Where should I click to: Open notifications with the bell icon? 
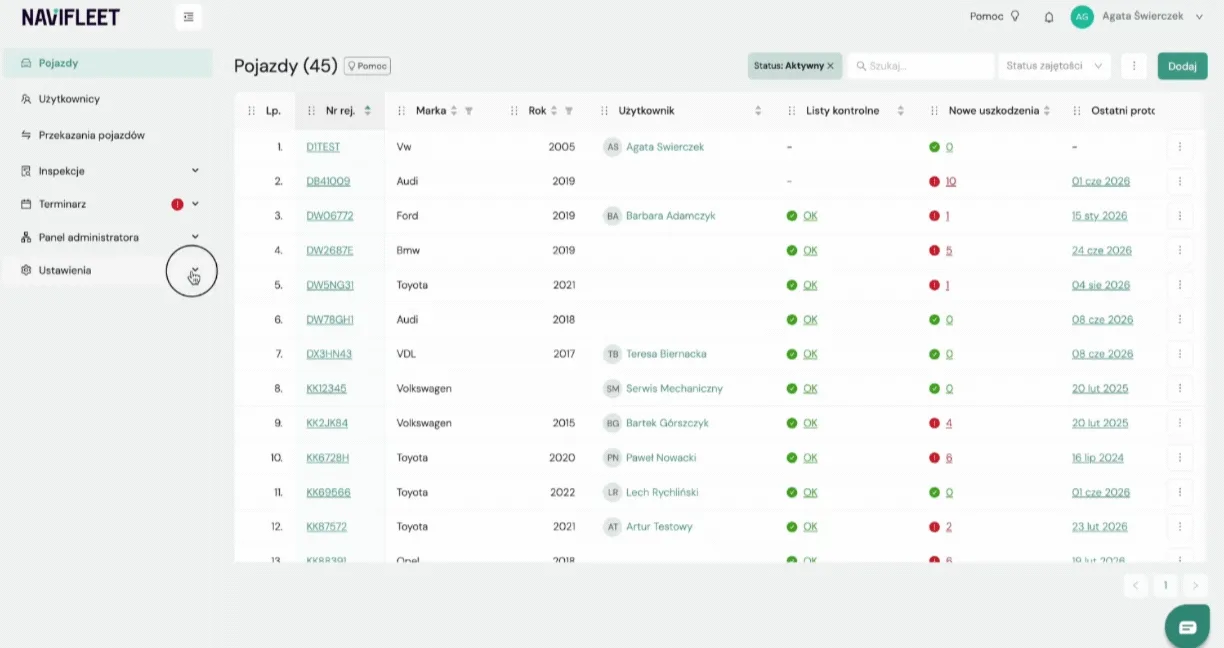pyautogui.click(x=1049, y=17)
